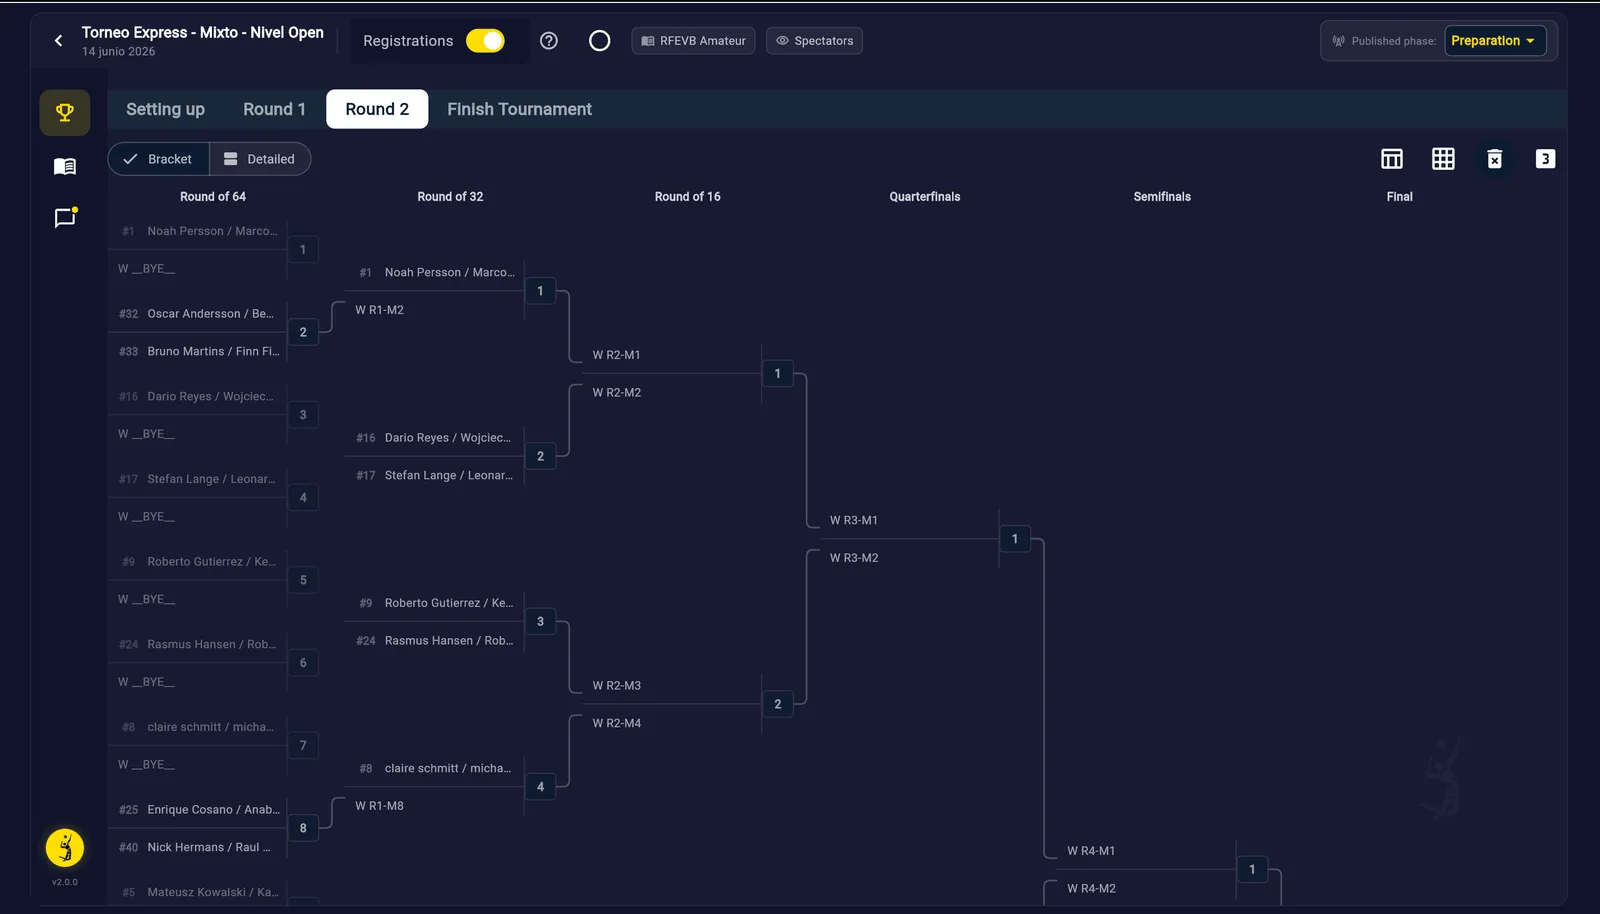Image resolution: width=1600 pixels, height=914 pixels.
Task: Open the trophy tournament sidebar icon
Action: coord(65,113)
